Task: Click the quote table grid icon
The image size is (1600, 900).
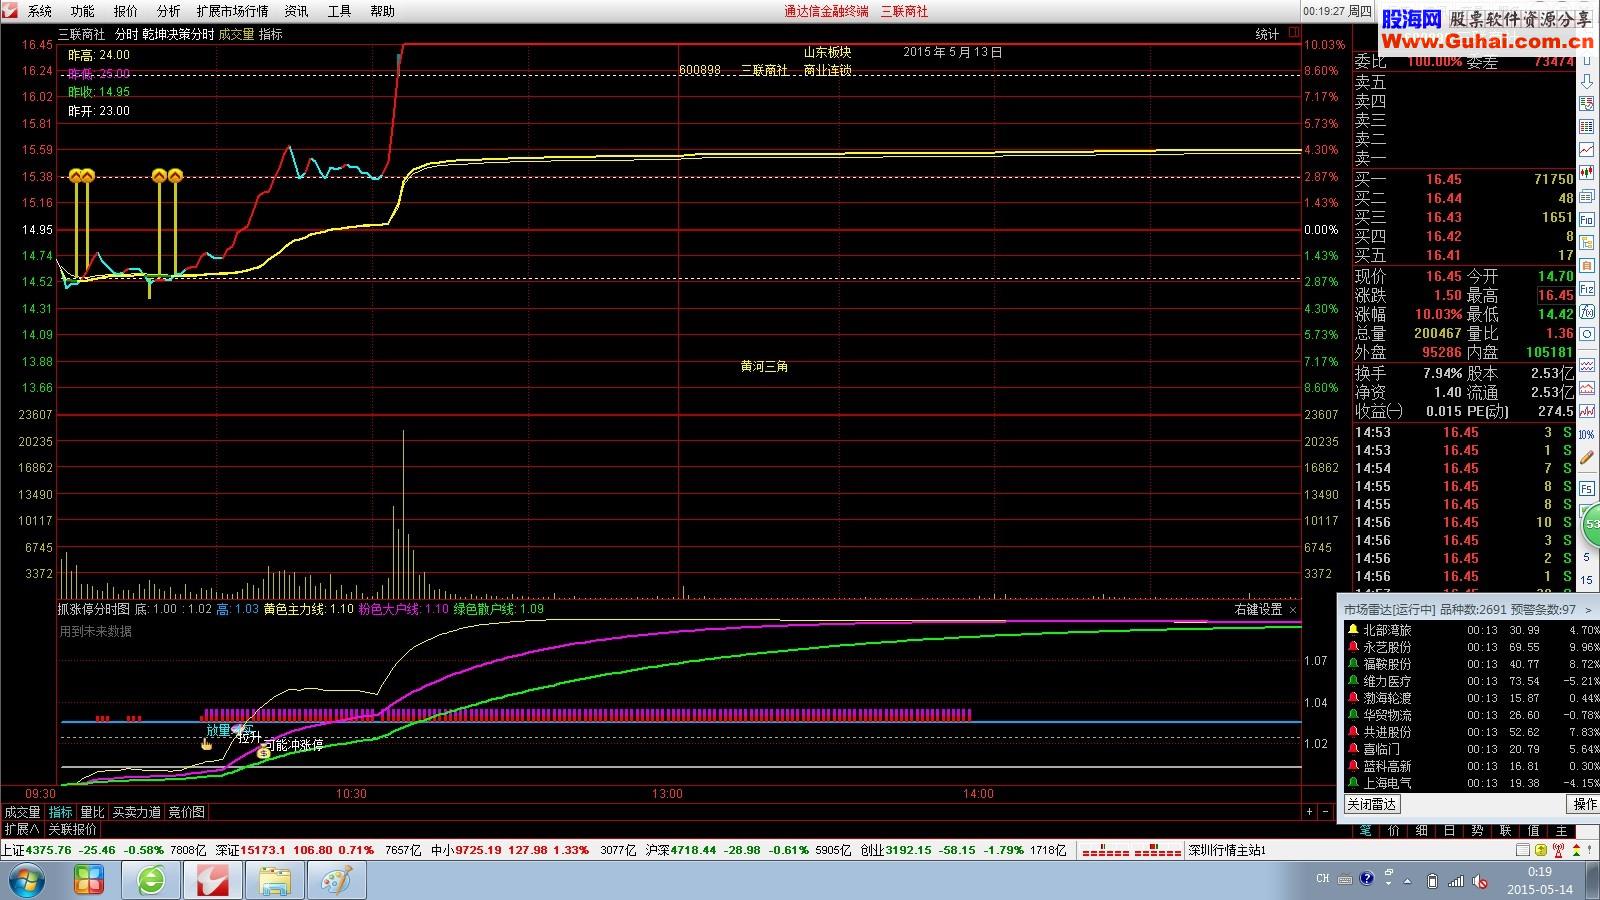Action: [1587, 126]
